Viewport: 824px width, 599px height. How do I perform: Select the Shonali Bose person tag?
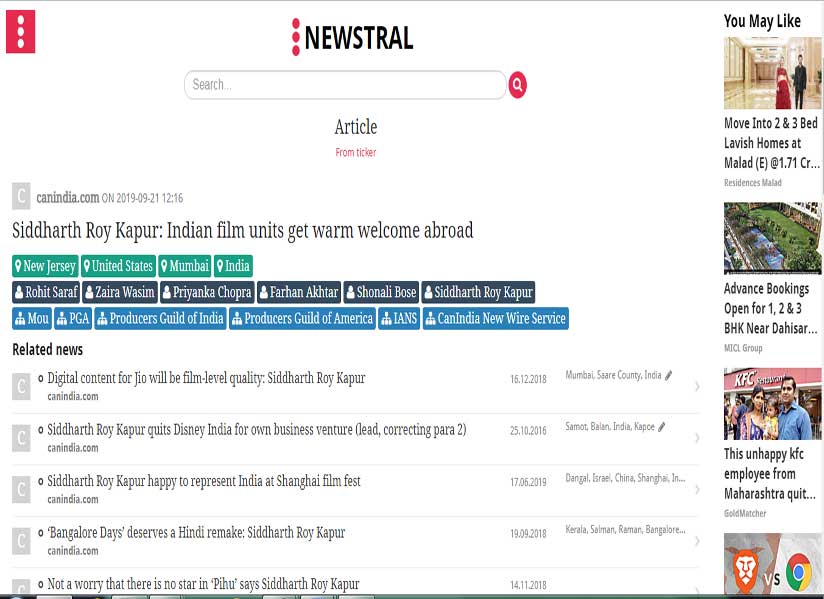(x=382, y=292)
